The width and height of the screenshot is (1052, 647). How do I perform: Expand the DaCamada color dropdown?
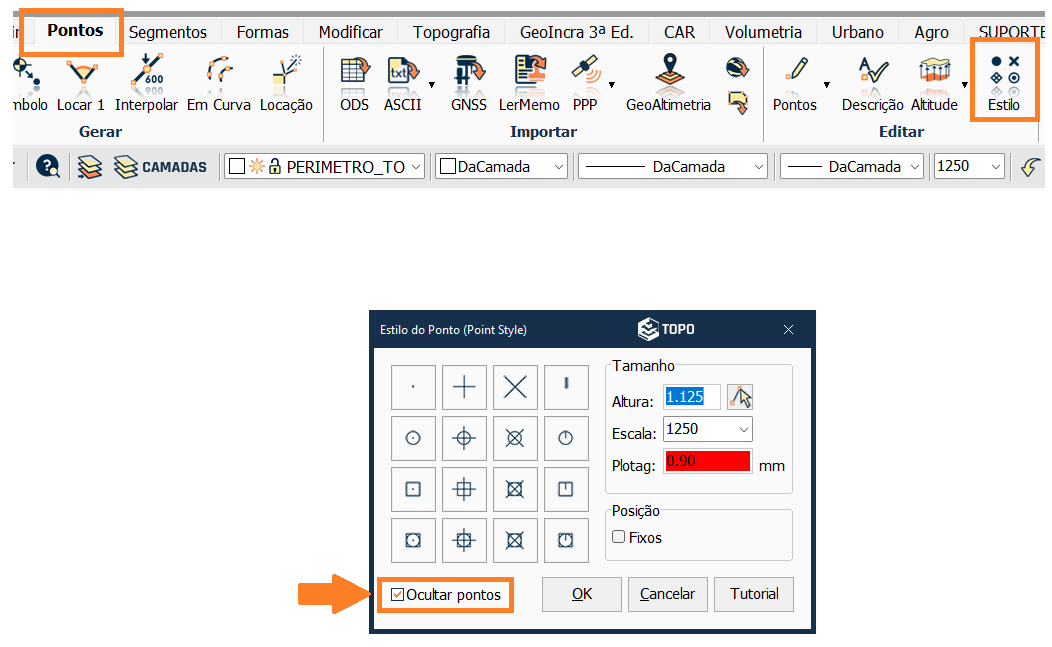[557, 167]
